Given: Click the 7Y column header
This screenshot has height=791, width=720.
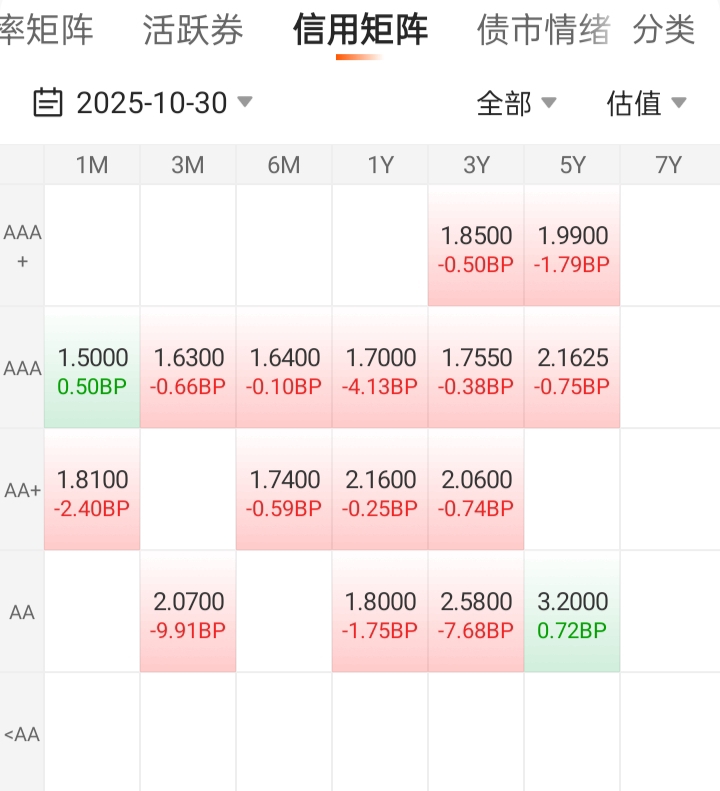Looking at the screenshot, I should [668, 165].
